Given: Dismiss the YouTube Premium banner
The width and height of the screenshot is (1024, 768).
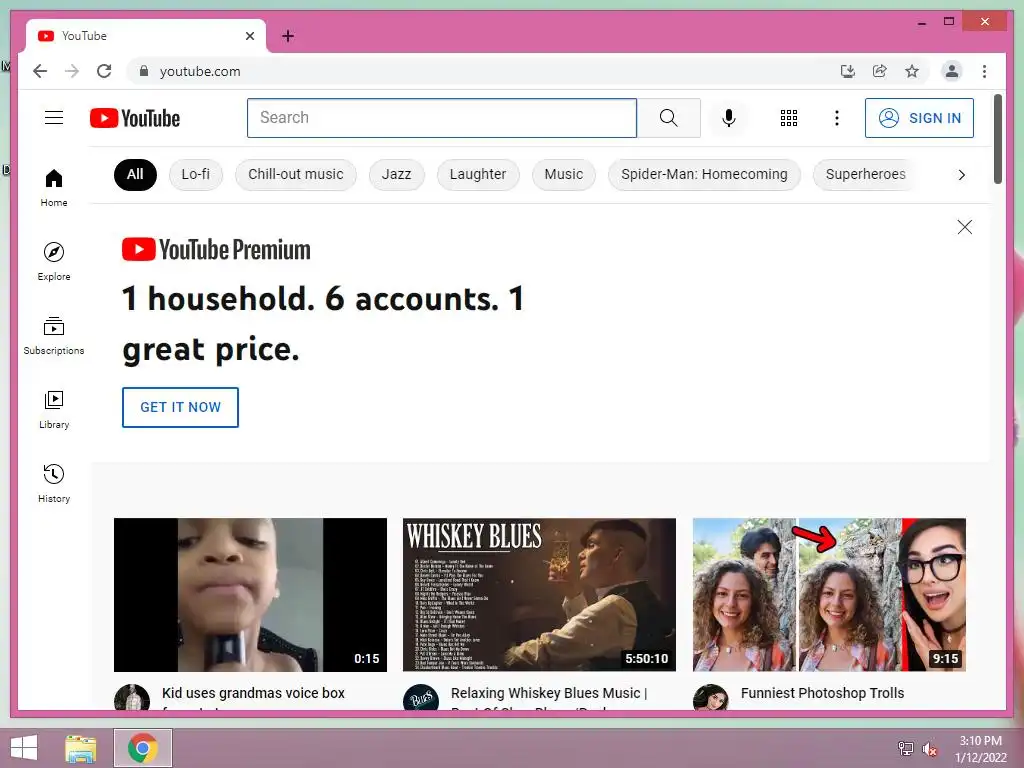Looking at the screenshot, I should 964,227.
